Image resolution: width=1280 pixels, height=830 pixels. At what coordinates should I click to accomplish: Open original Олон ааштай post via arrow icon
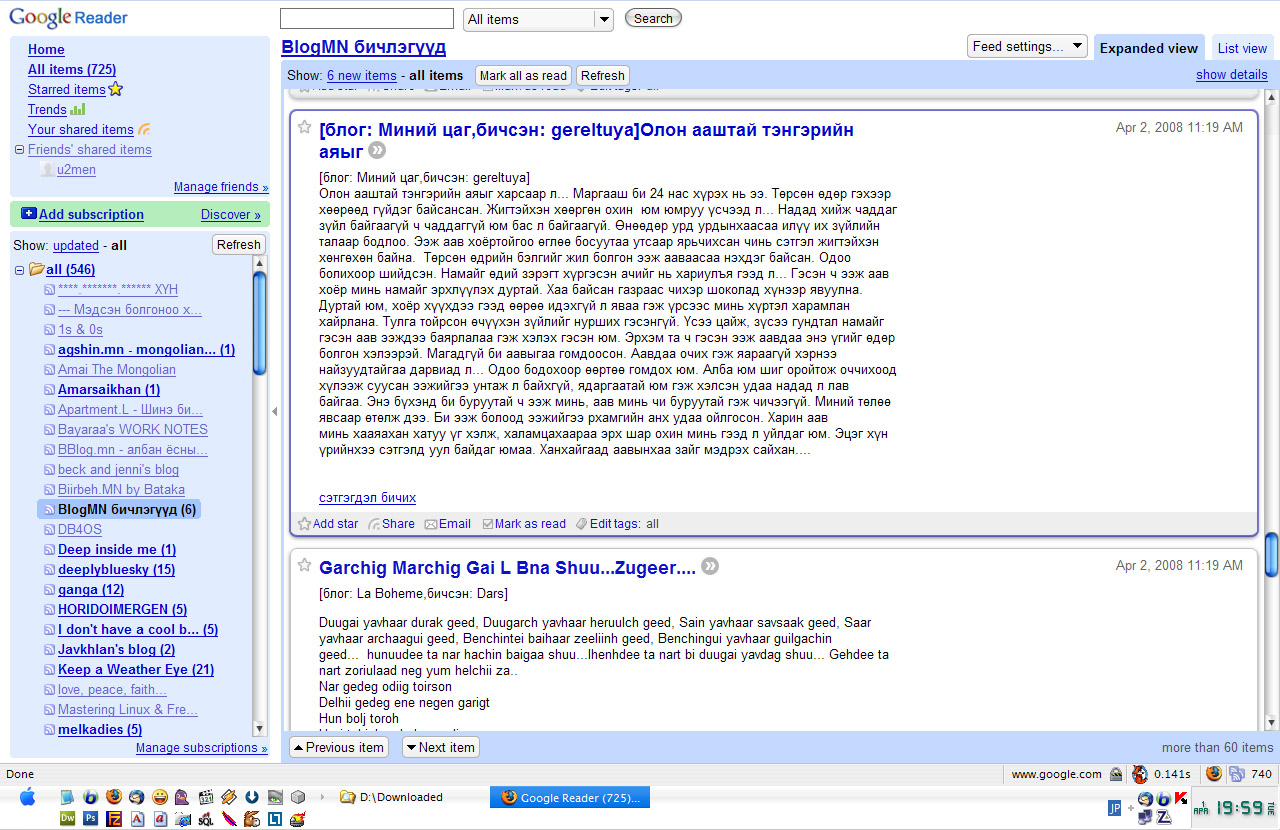pyautogui.click(x=377, y=151)
